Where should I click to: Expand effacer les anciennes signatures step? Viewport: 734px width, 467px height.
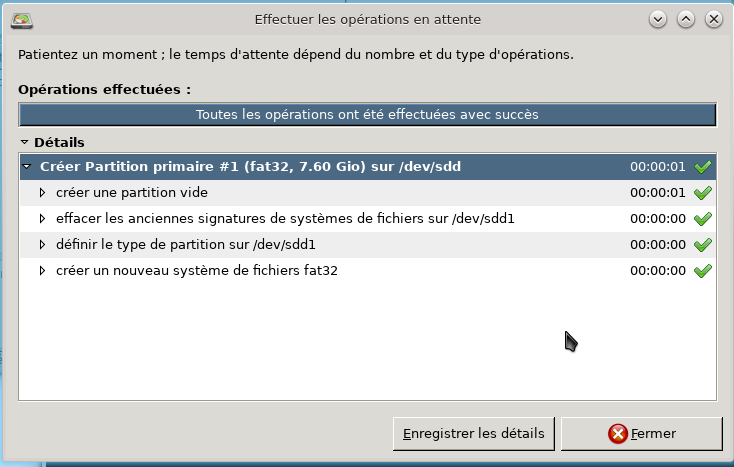(x=43, y=219)
